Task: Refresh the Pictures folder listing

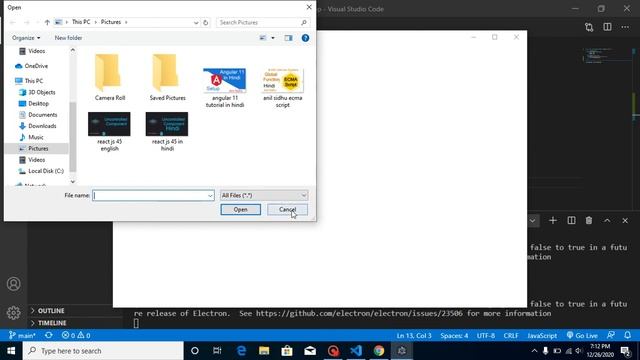Action: 206,22
